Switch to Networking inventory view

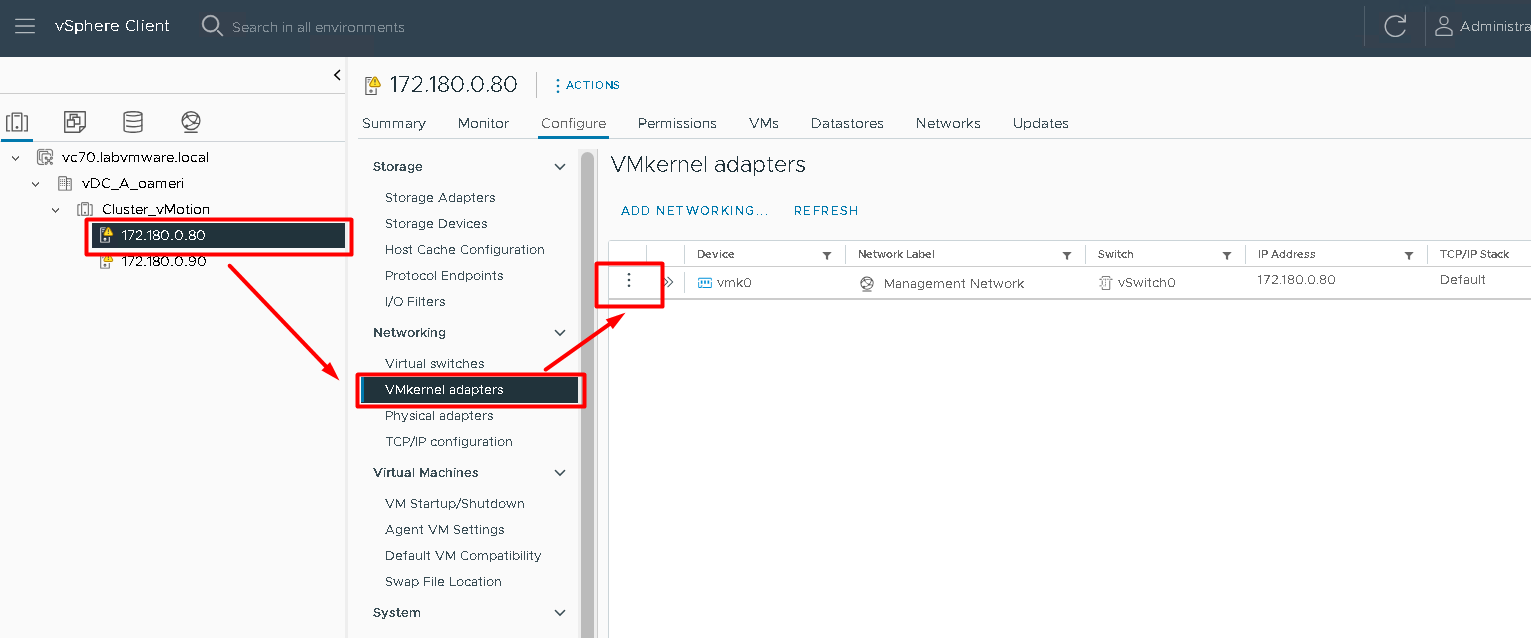191,122
